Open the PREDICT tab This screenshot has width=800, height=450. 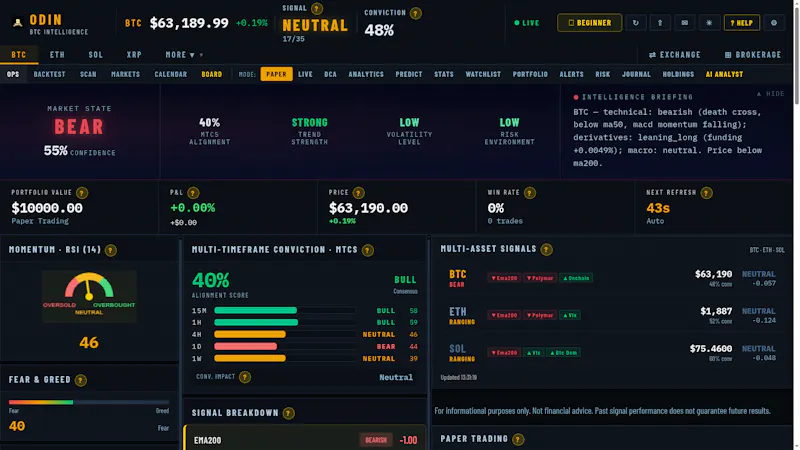tap(409, 74)
